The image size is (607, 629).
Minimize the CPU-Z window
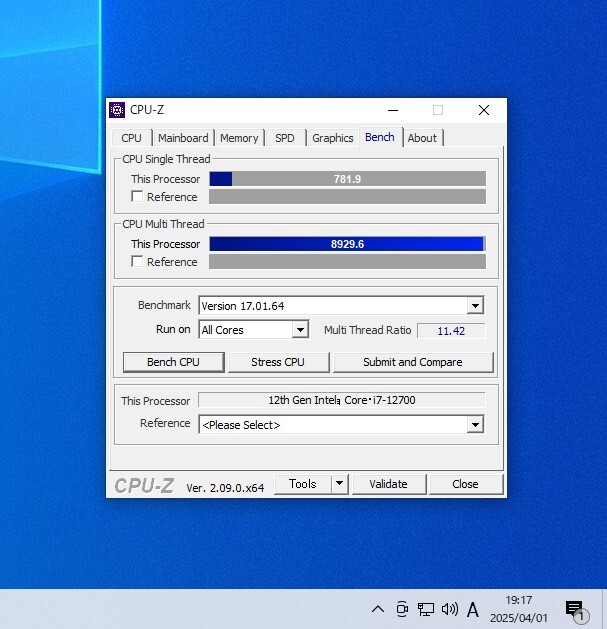393,110
